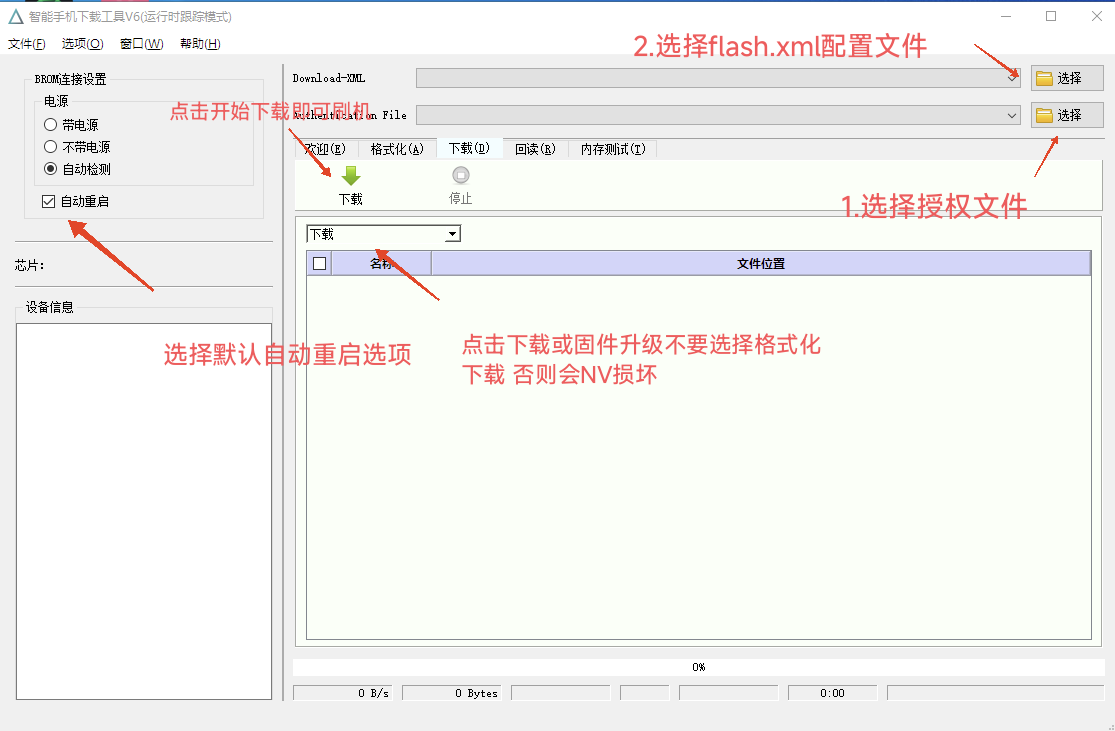Maximize the application window
Image resolution: width=1115 pixels, height=731 pixels.
tap(1051, 16)
